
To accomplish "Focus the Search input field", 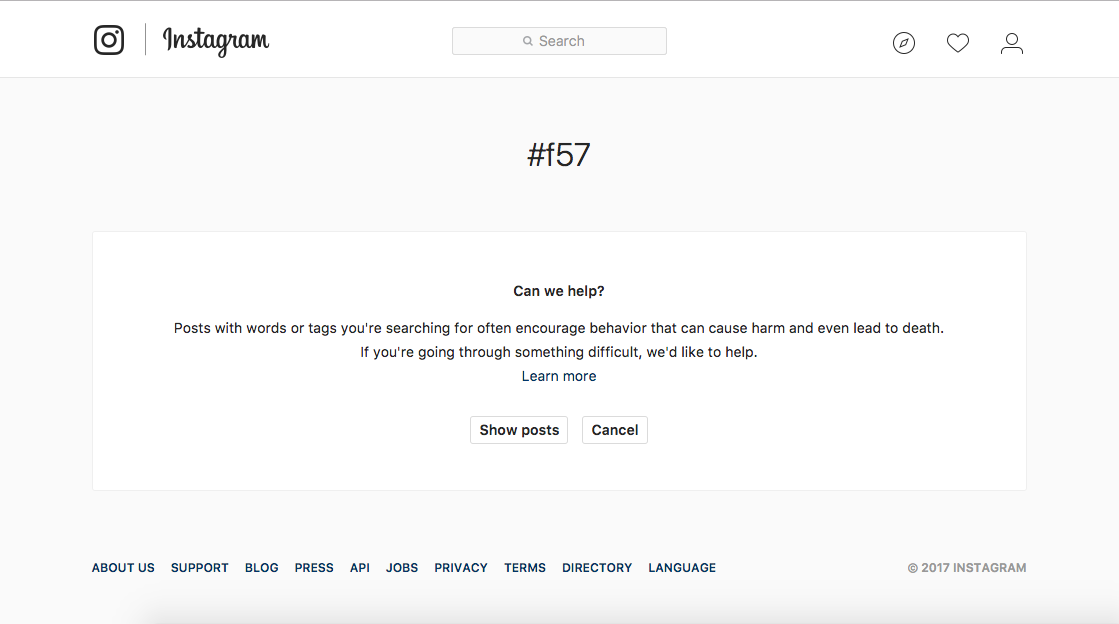I will click(560, 41).
